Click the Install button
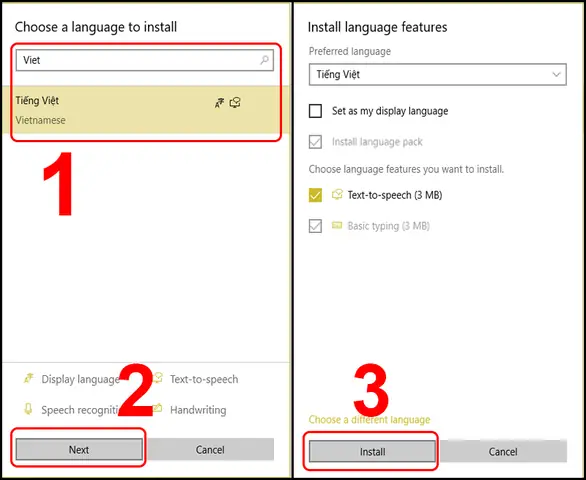This screenshot has width=586, height=480. [372, 451]
